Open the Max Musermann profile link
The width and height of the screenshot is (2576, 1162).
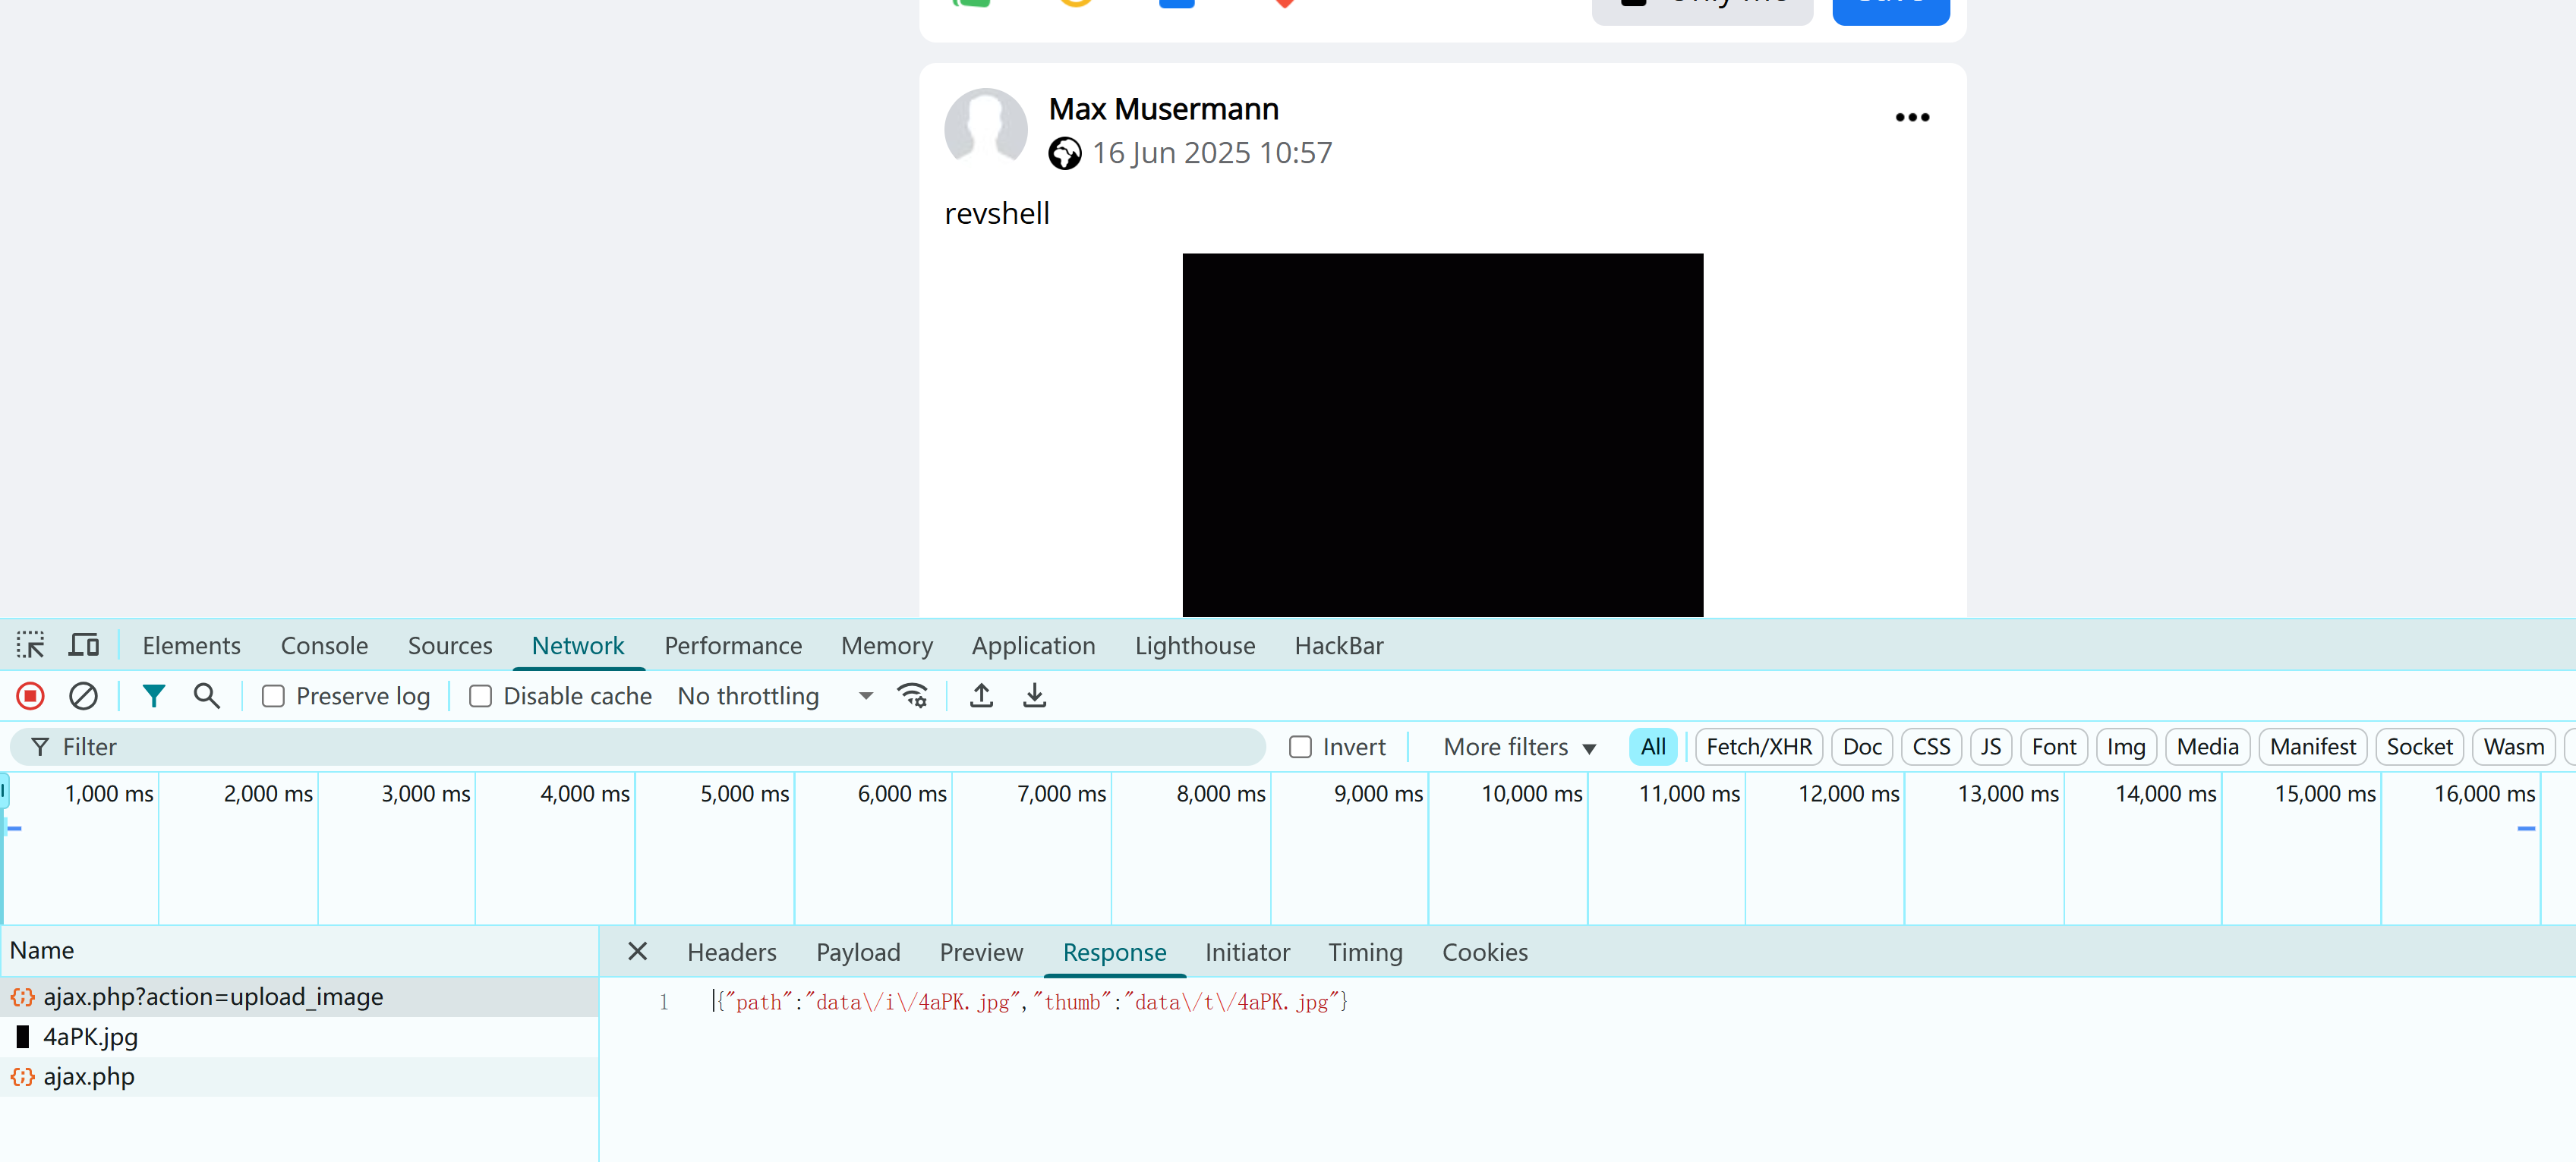click(1163, 109)
